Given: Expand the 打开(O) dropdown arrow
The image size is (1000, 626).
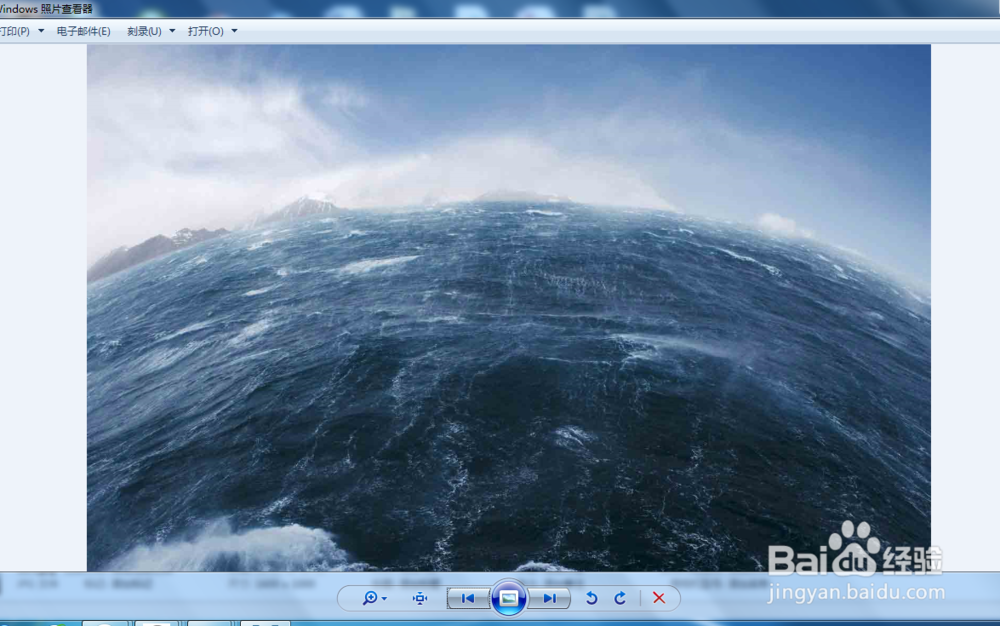Looking at the screenshot, I should point(234,31).
